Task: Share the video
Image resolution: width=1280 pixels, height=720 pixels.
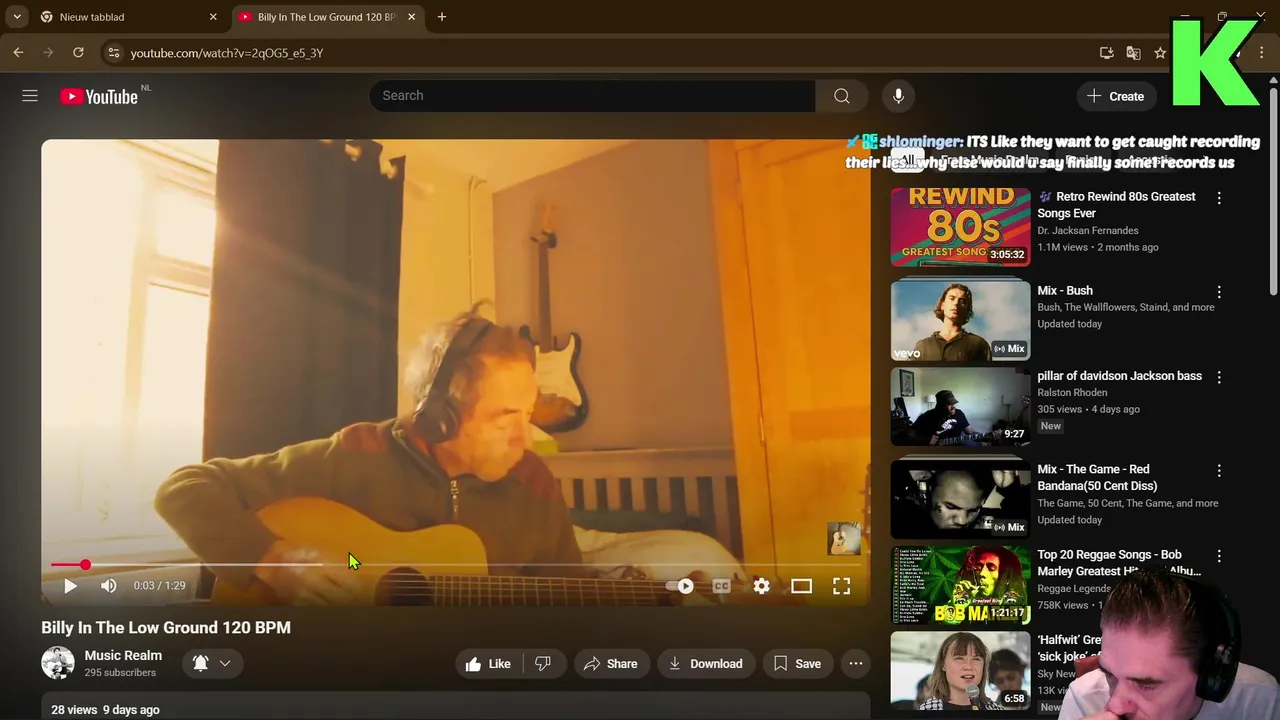Action: [x=610, y=664]
